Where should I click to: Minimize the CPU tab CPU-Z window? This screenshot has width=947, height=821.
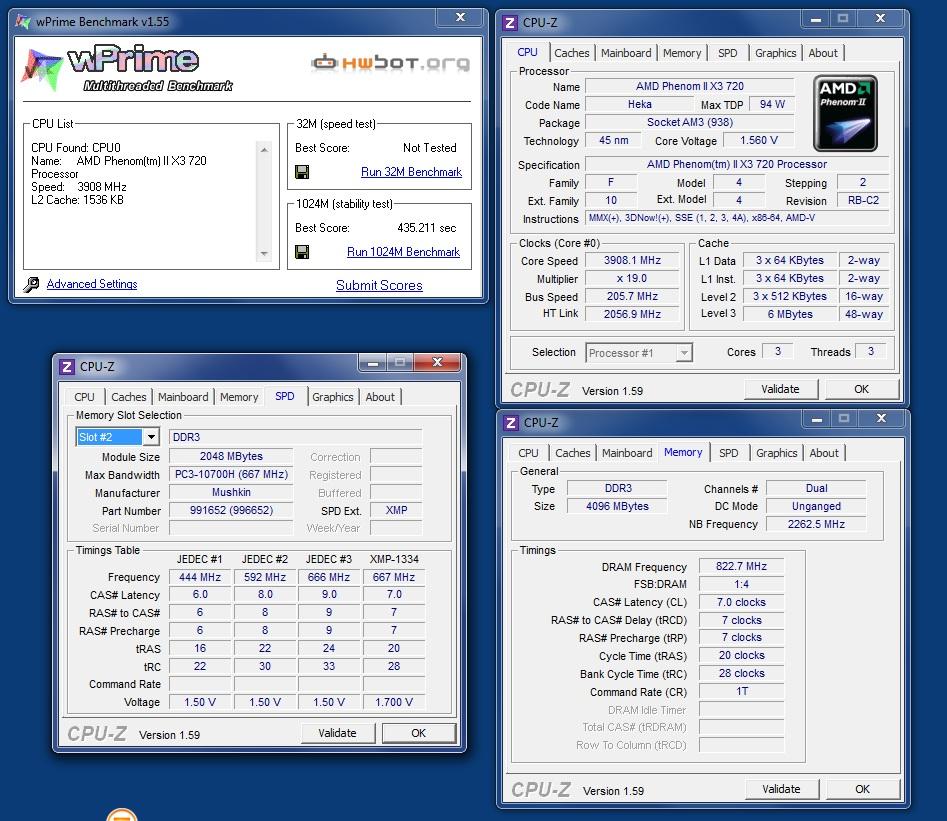[816, 19]
